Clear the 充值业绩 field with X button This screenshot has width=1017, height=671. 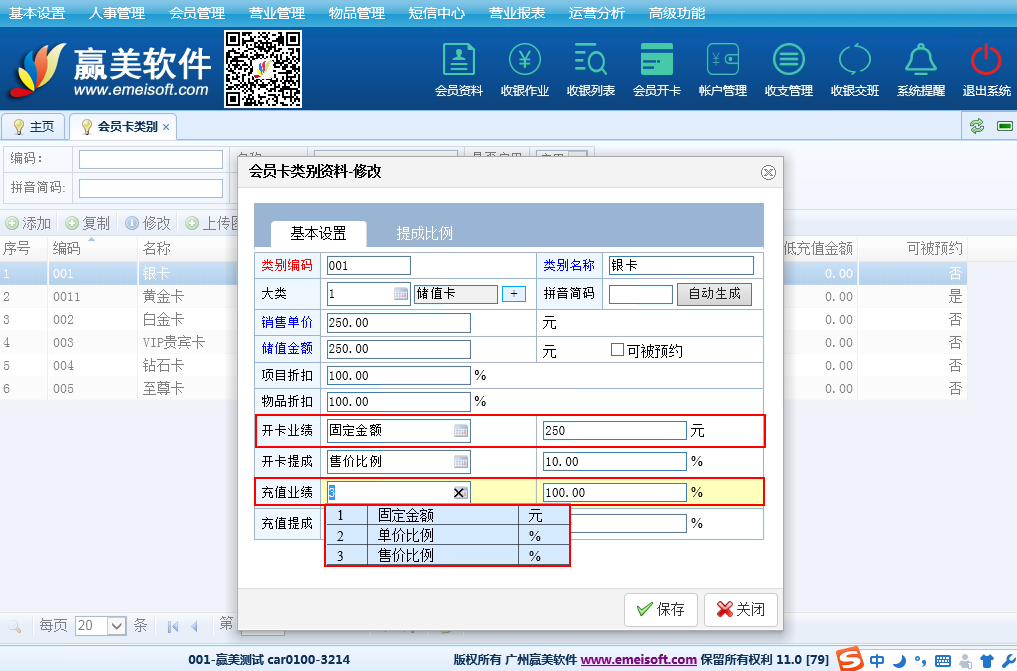click(x=460, y=493)
